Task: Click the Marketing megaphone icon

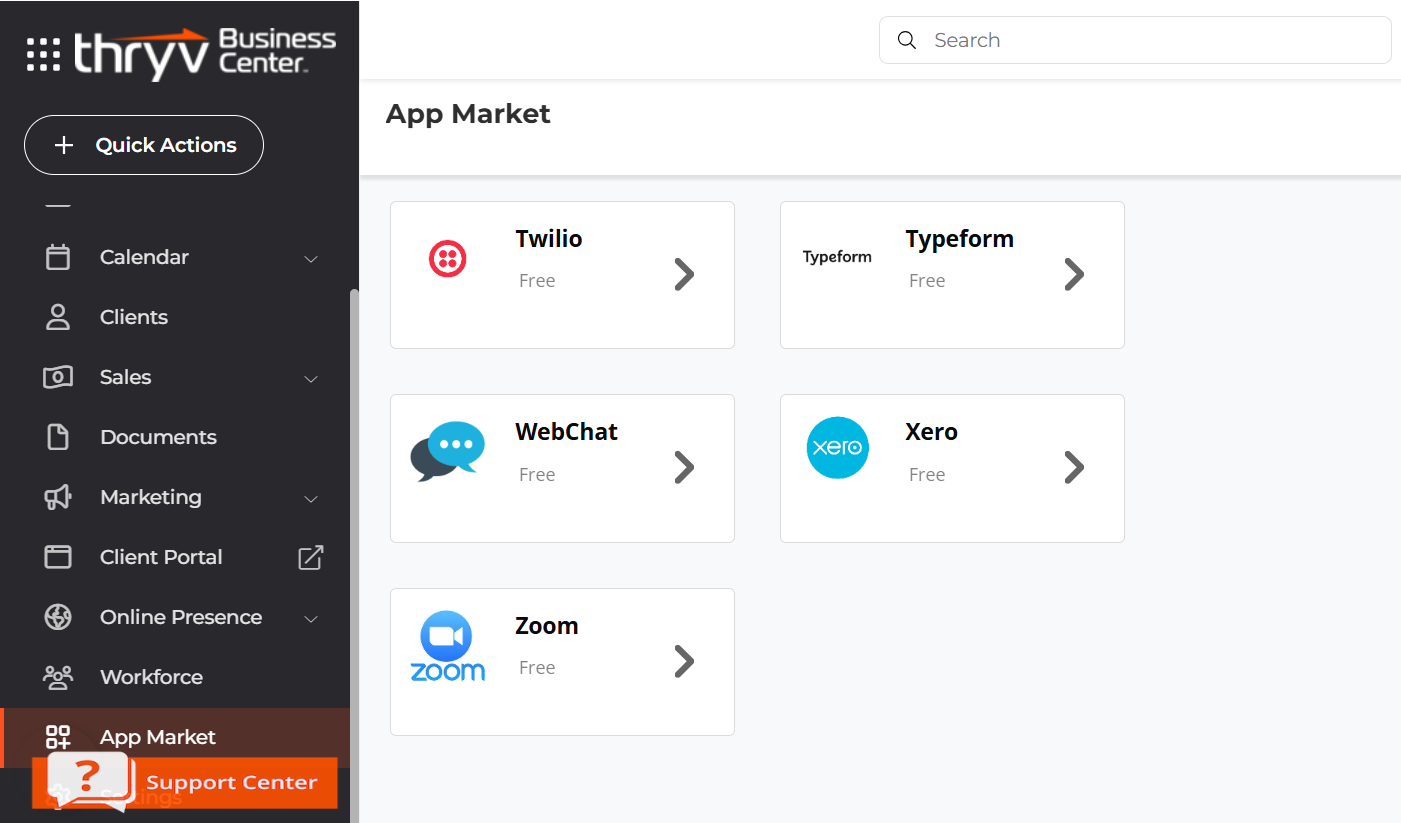Action: point(58,497)
